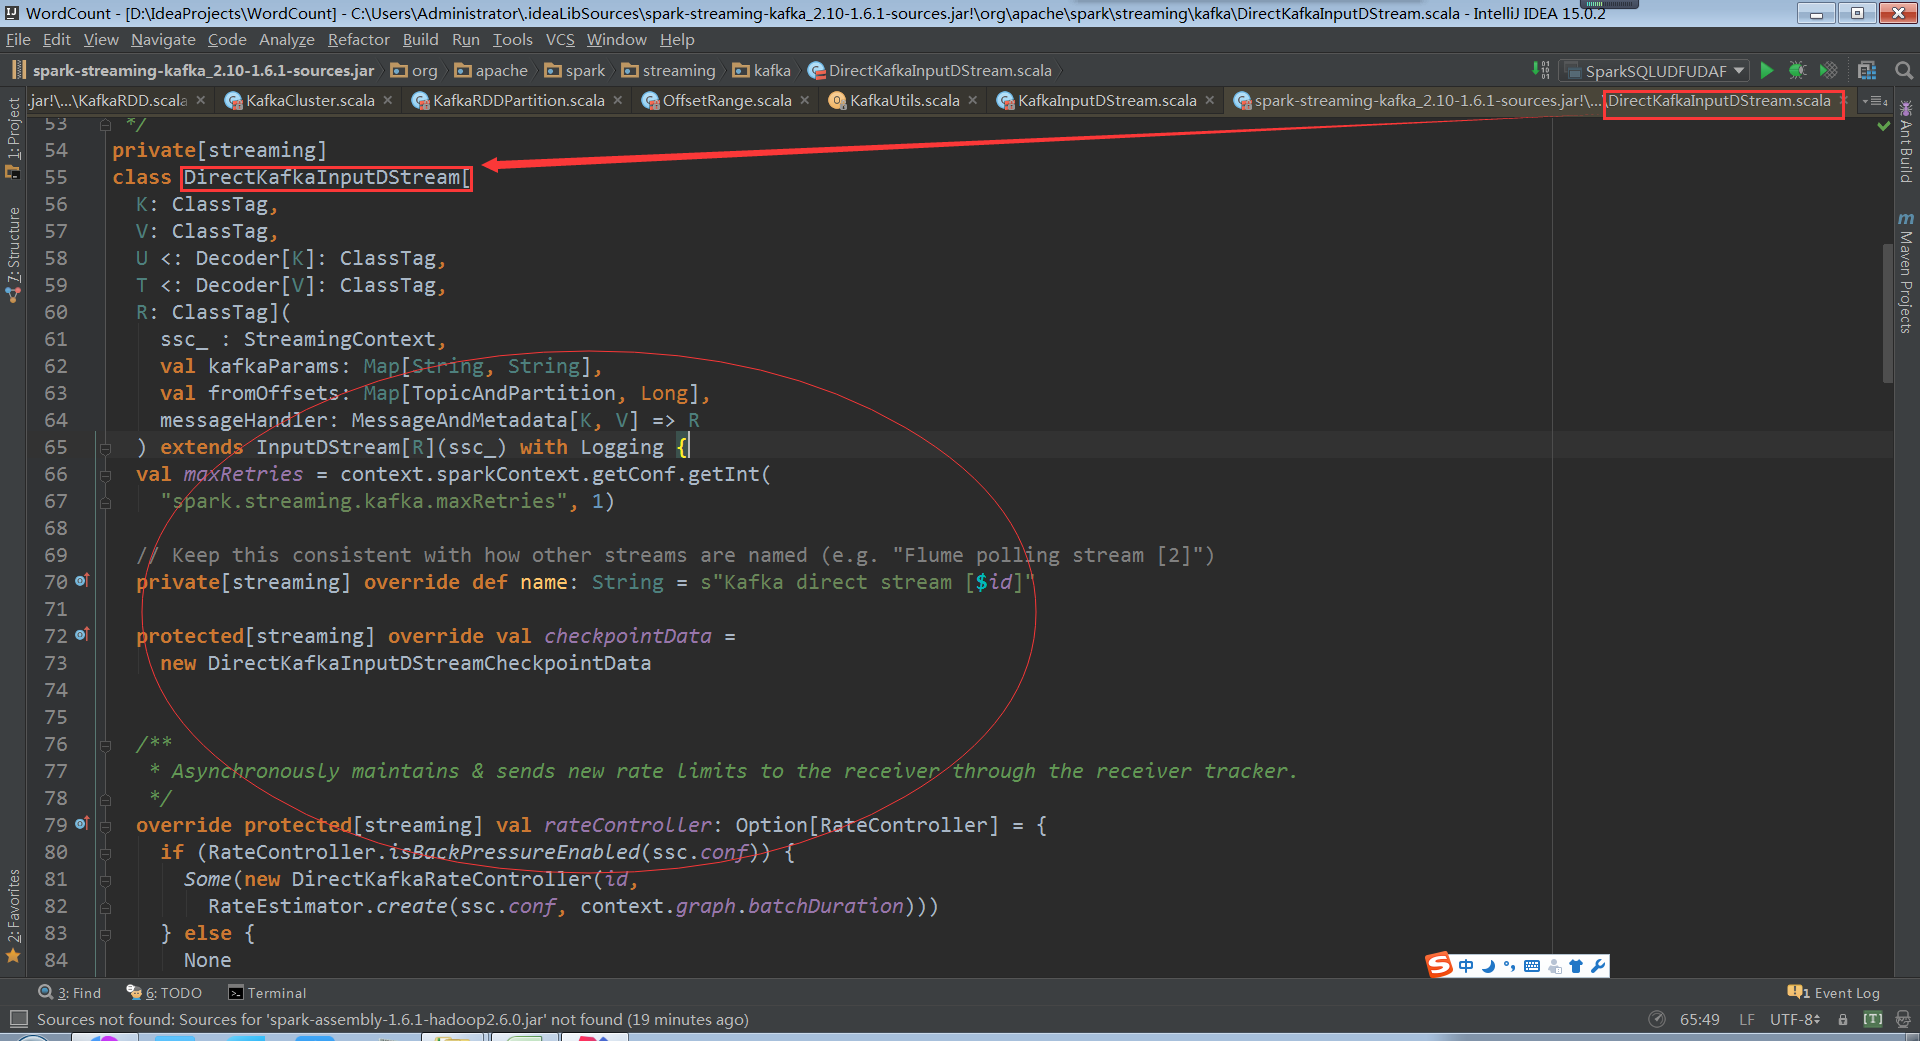Collapse rateController fold at line 79
The width and height of the screenshot is (1920, 1041).
[x=105, y=825]
